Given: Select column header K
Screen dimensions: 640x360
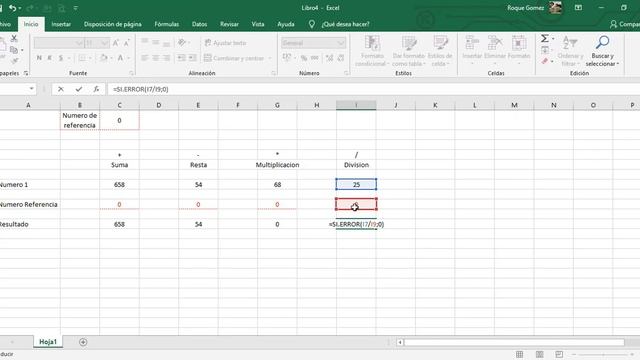Looking at the screenshot, I should coord(435,105).
